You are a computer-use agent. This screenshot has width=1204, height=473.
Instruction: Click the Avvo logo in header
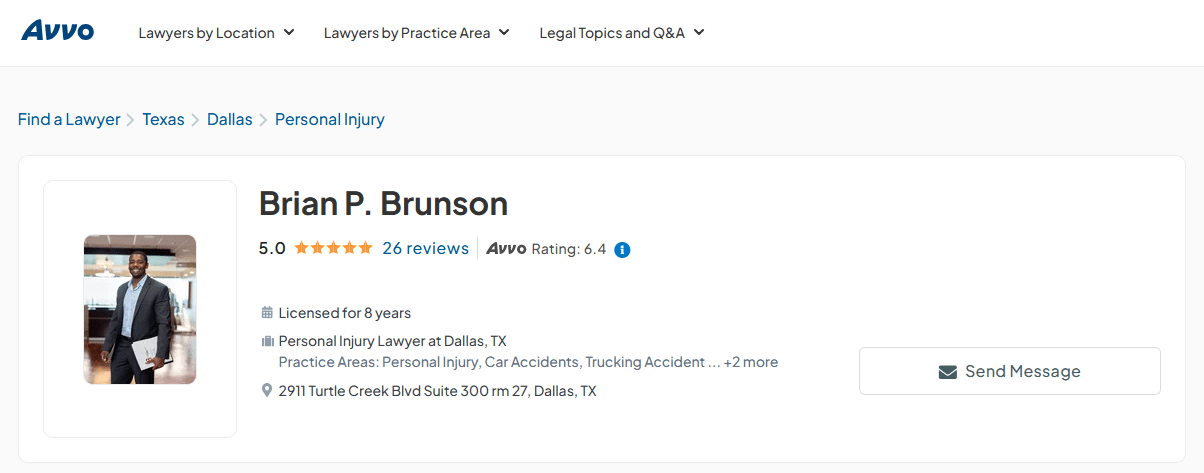58,31
